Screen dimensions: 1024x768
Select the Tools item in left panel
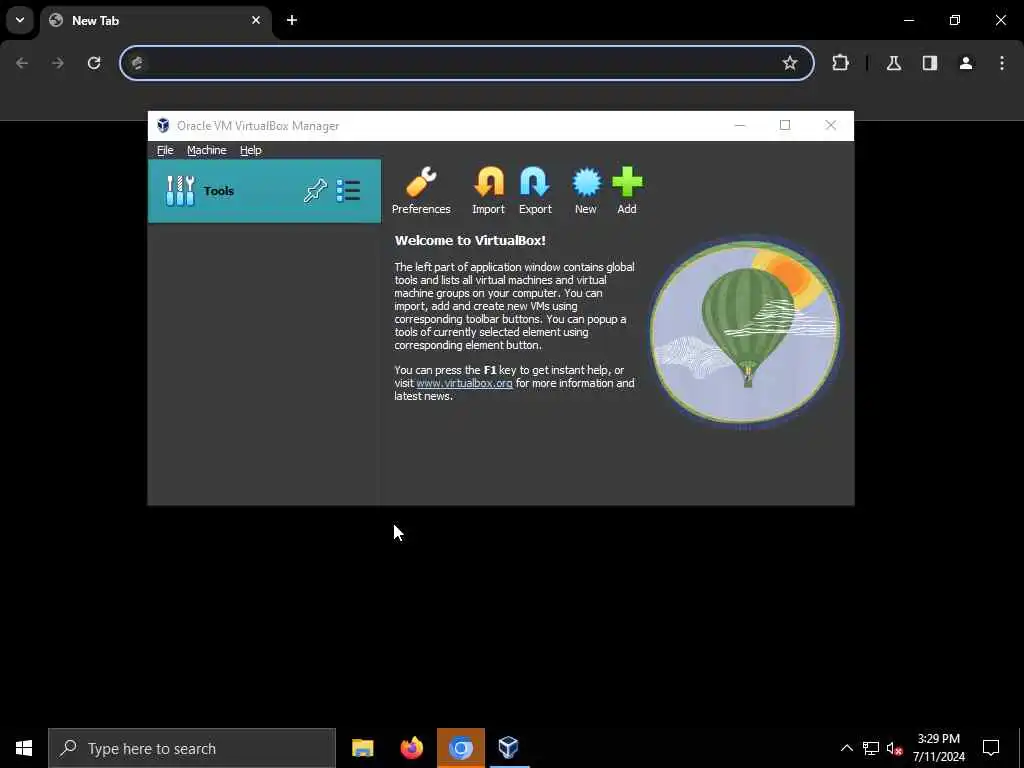[264, 191]
